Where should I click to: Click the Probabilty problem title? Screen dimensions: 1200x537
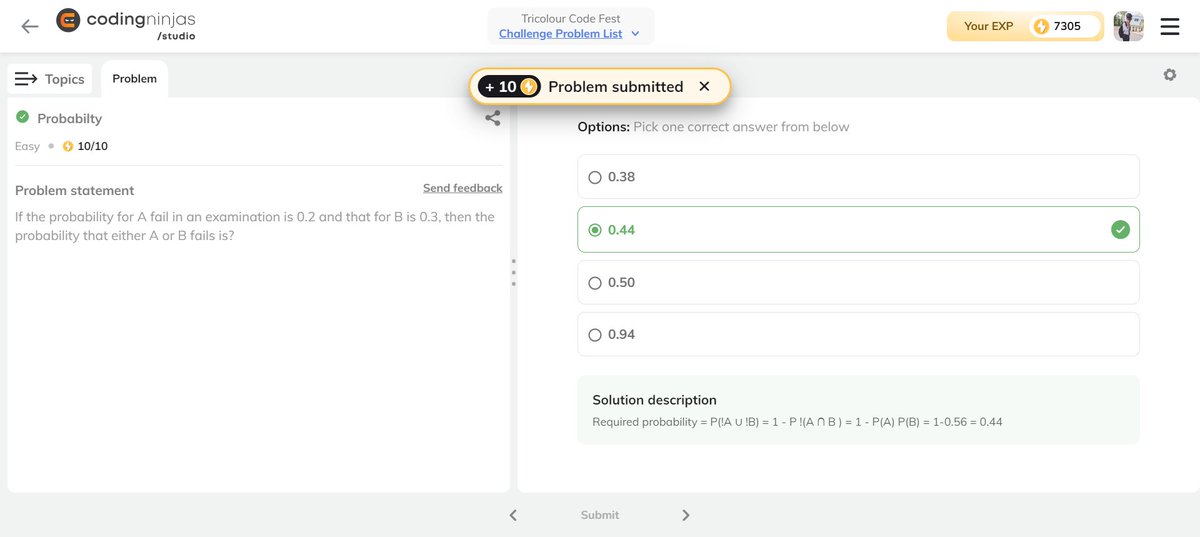tap(70, 118)
